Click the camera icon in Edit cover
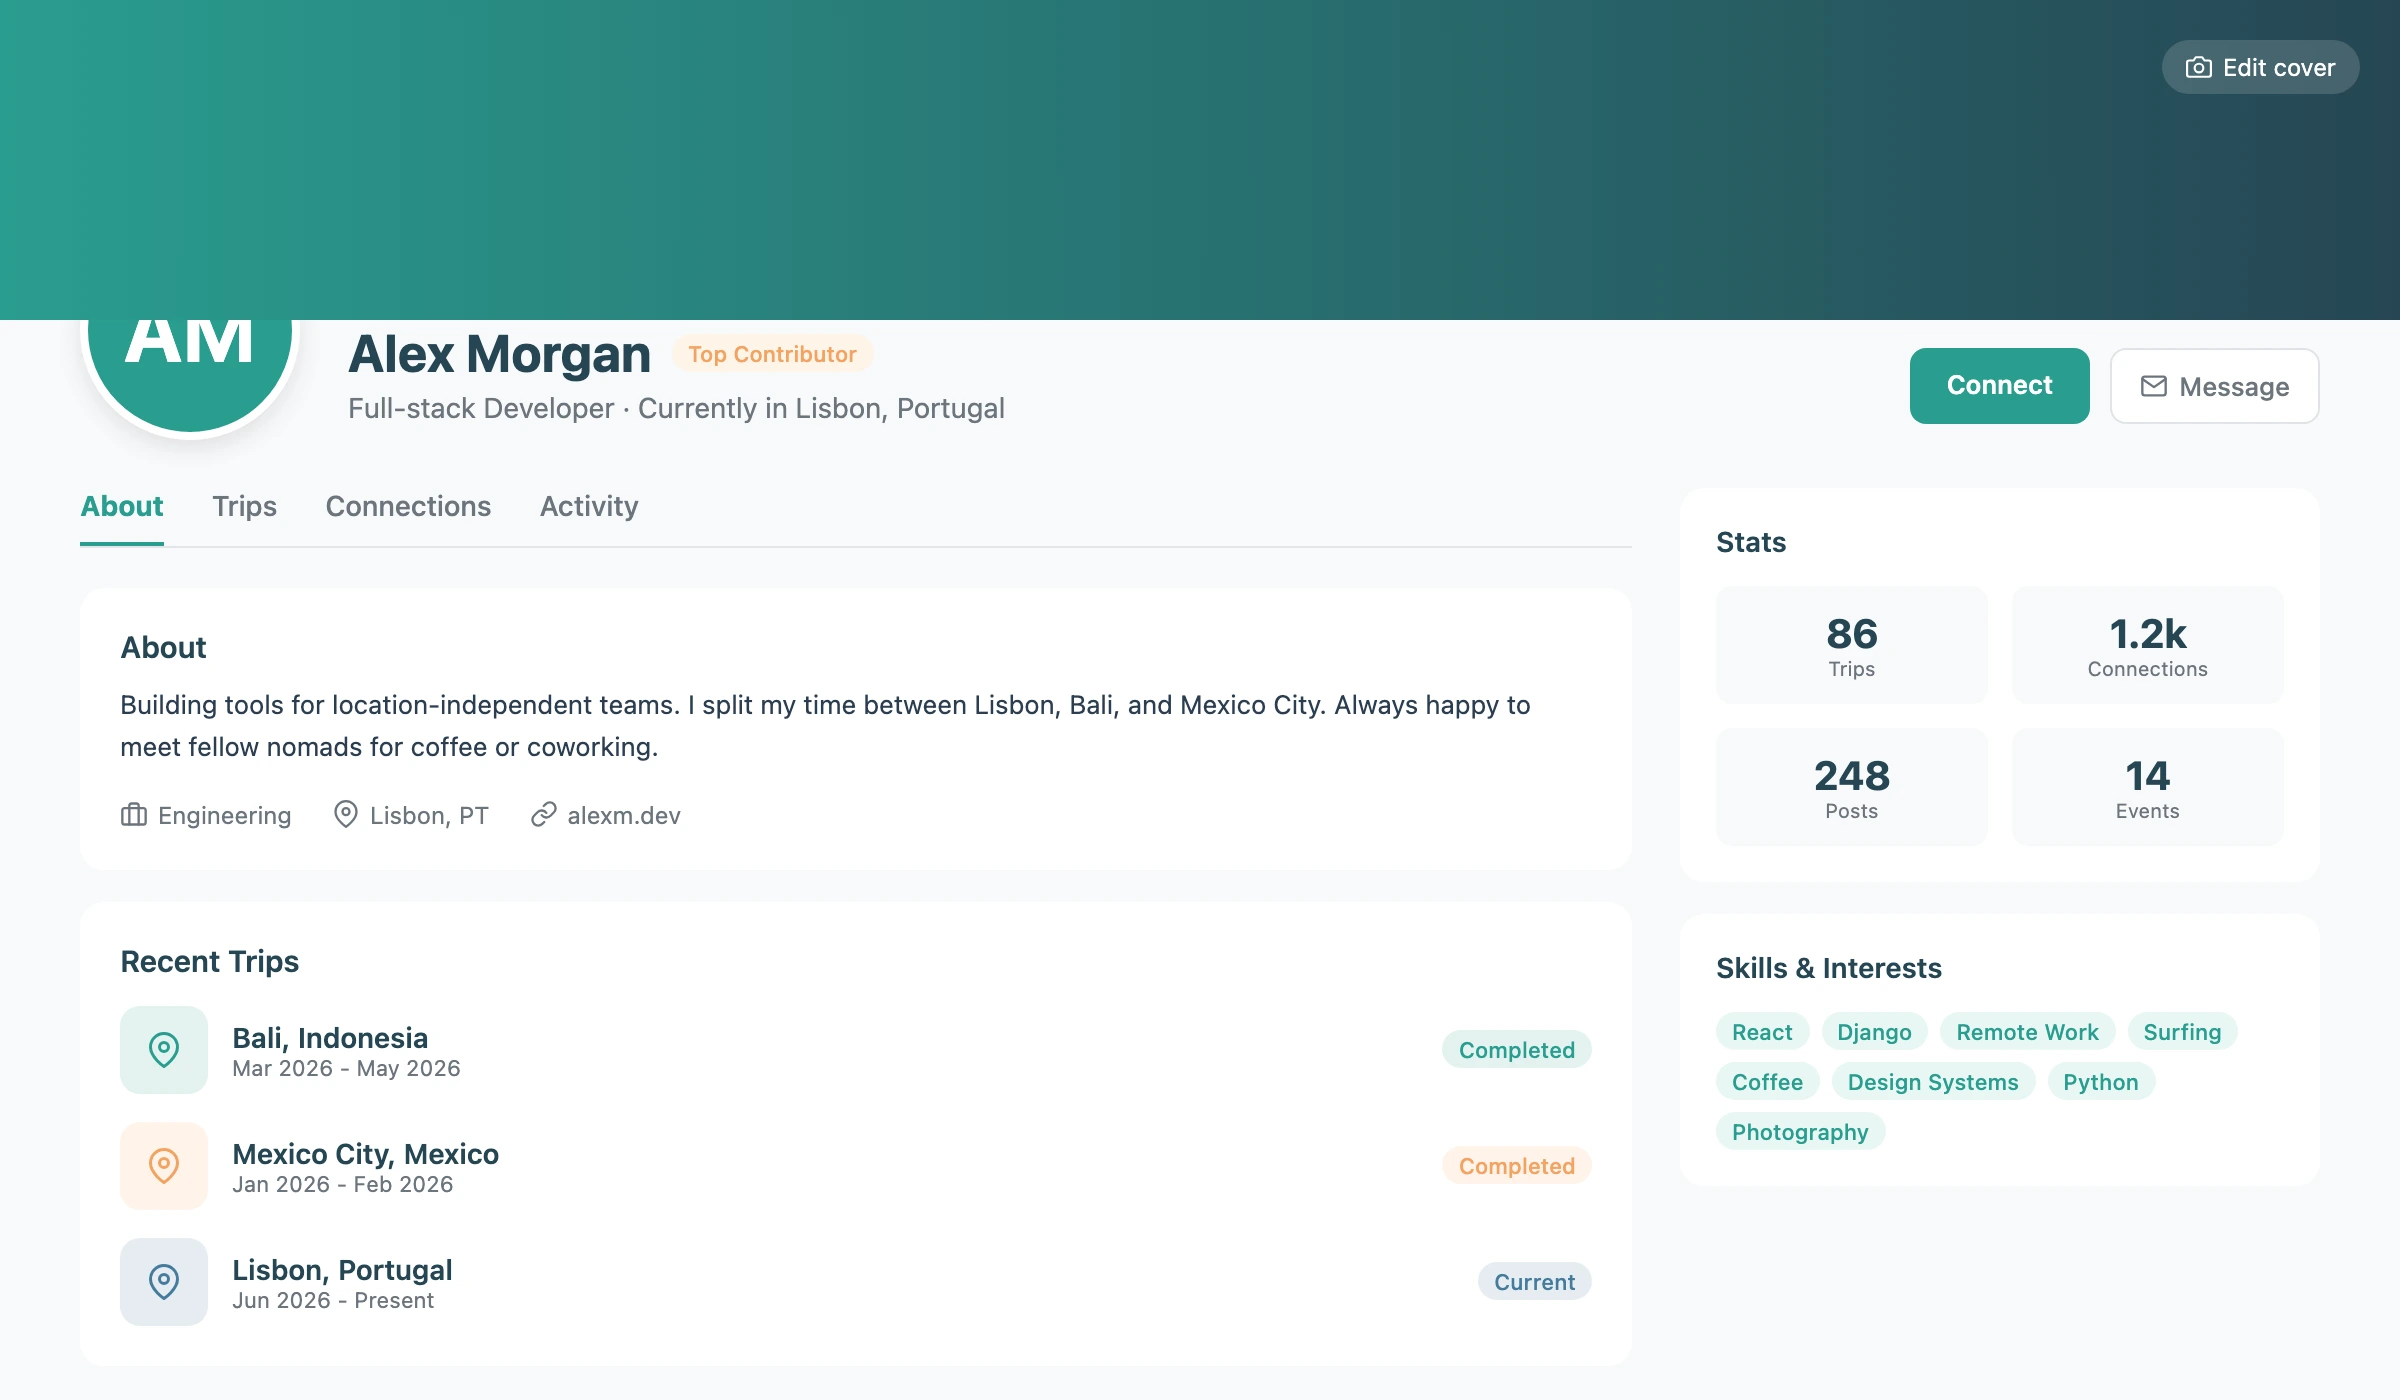The image size is (2400, 1400). 2198,67
